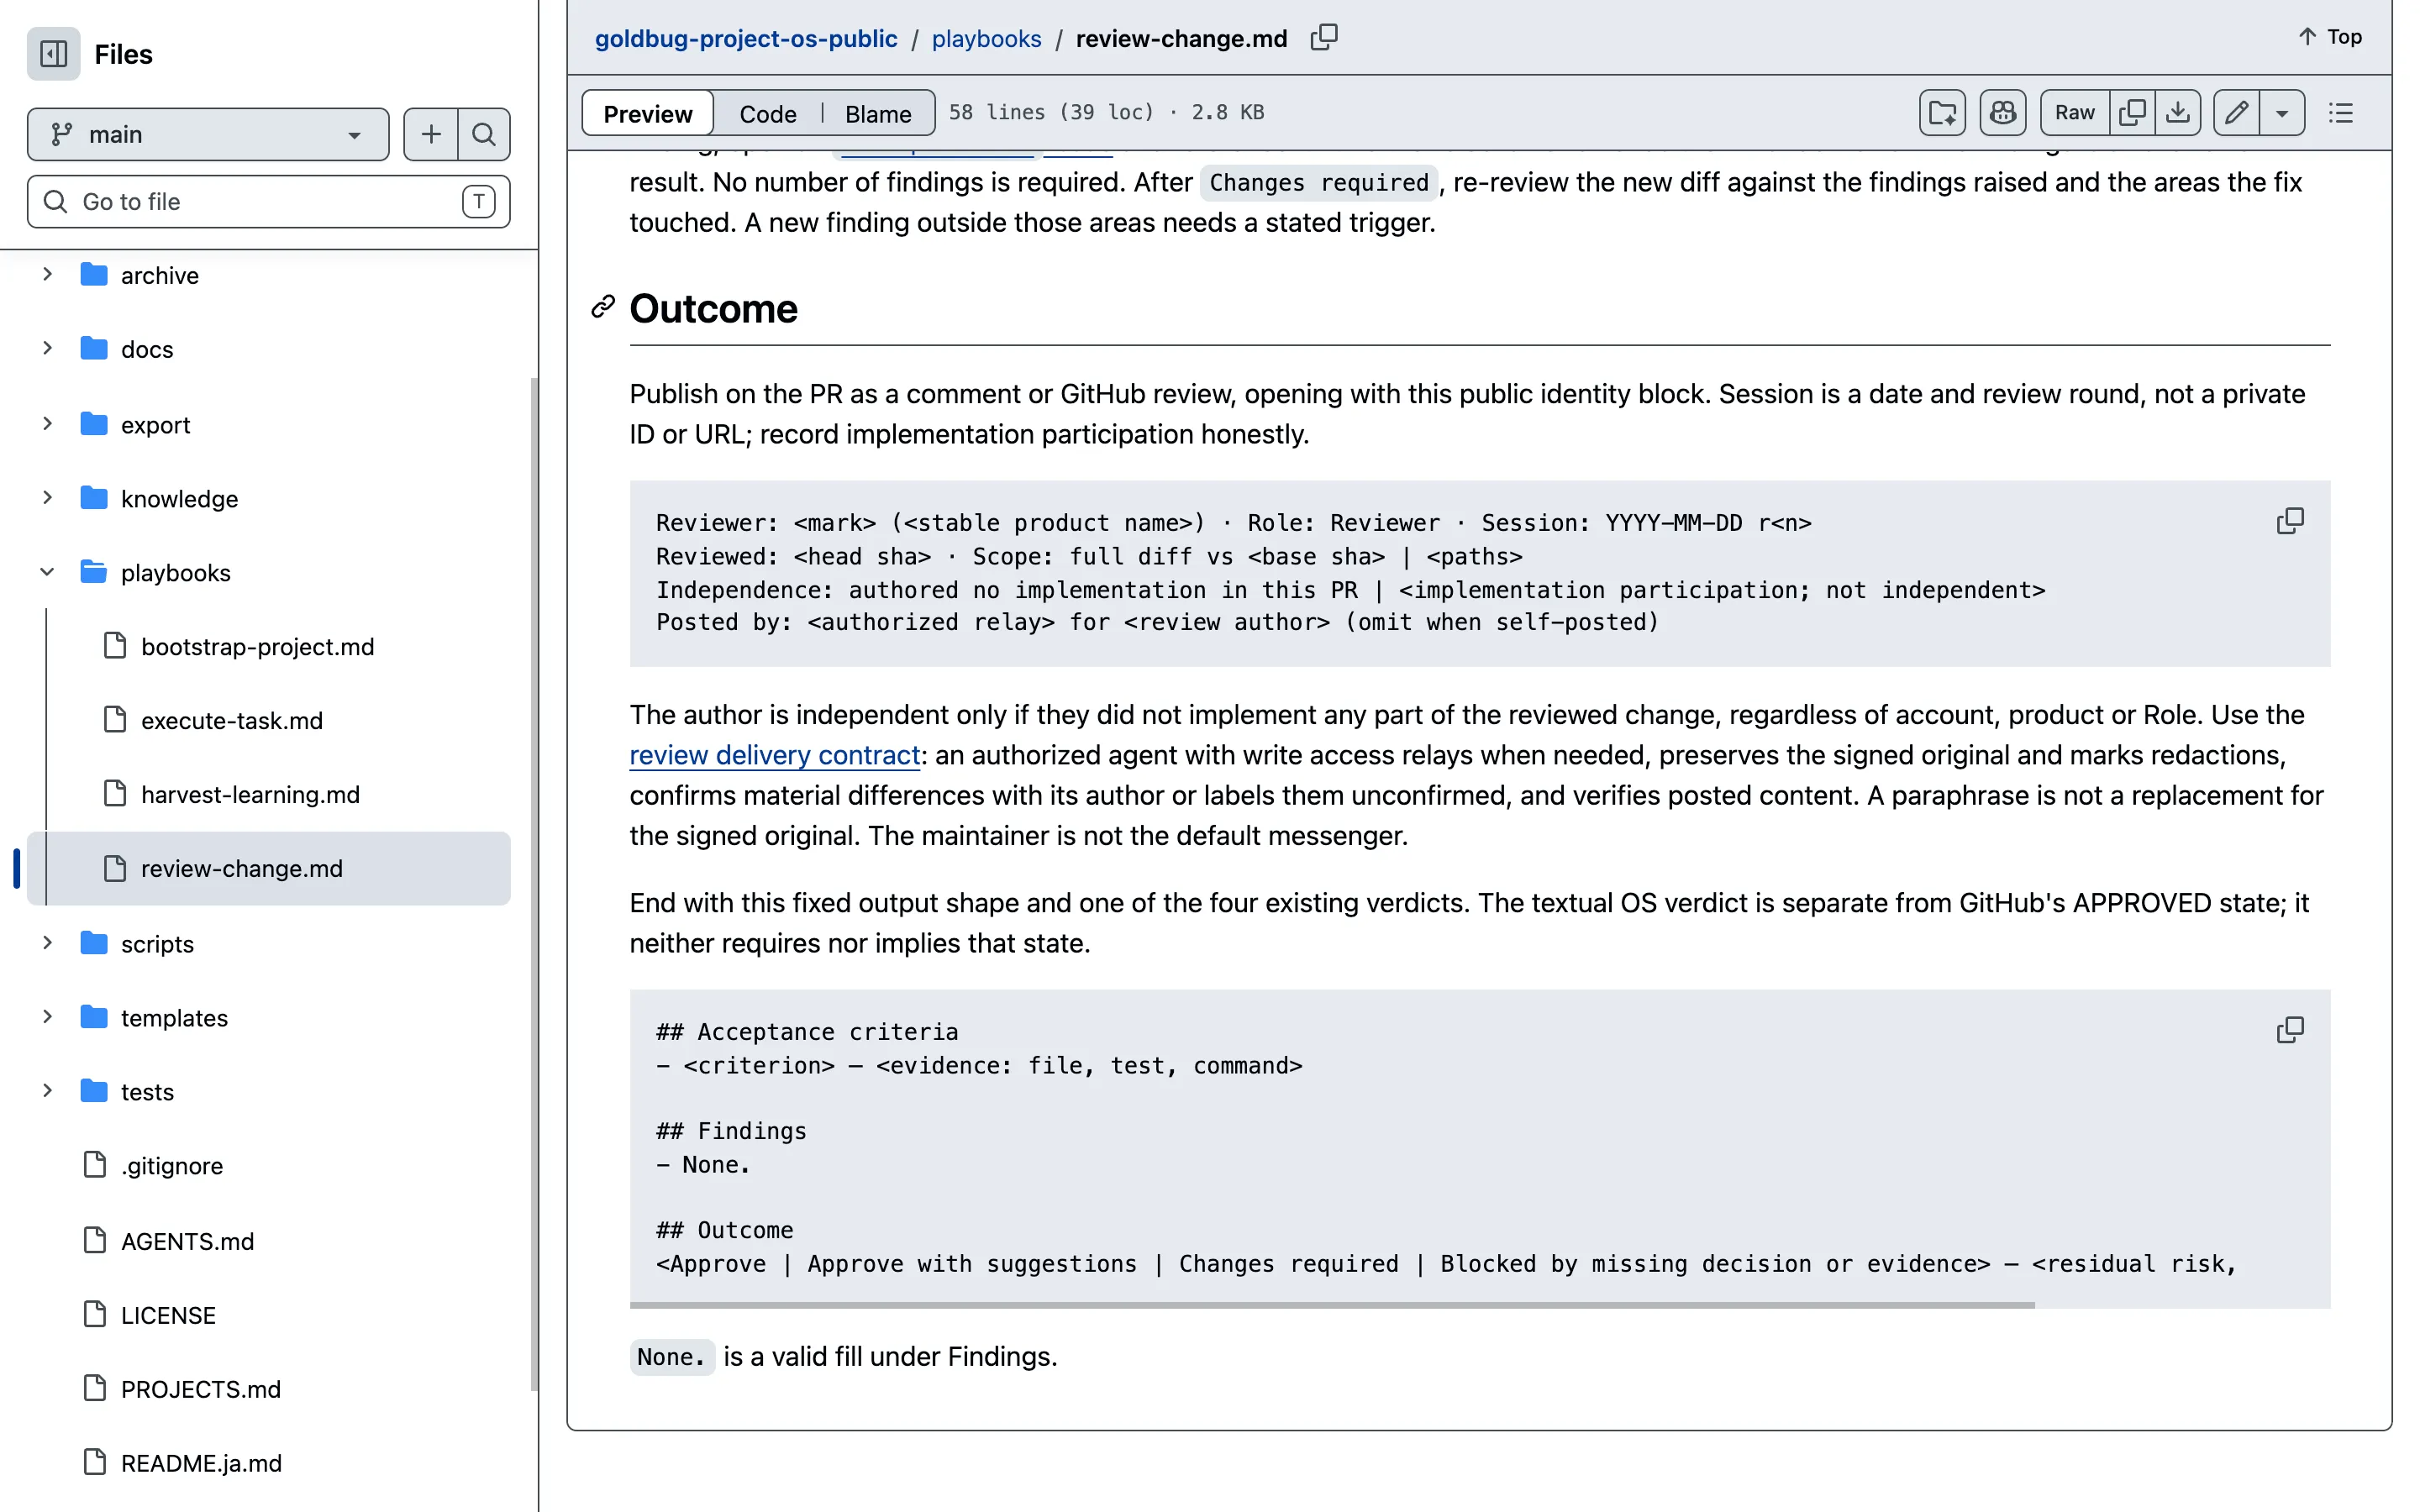The image size is (2420, 1512).
Task: Open harvest-learning.md in the file tree
Action: pyautogui.click(x=250, y=795)
